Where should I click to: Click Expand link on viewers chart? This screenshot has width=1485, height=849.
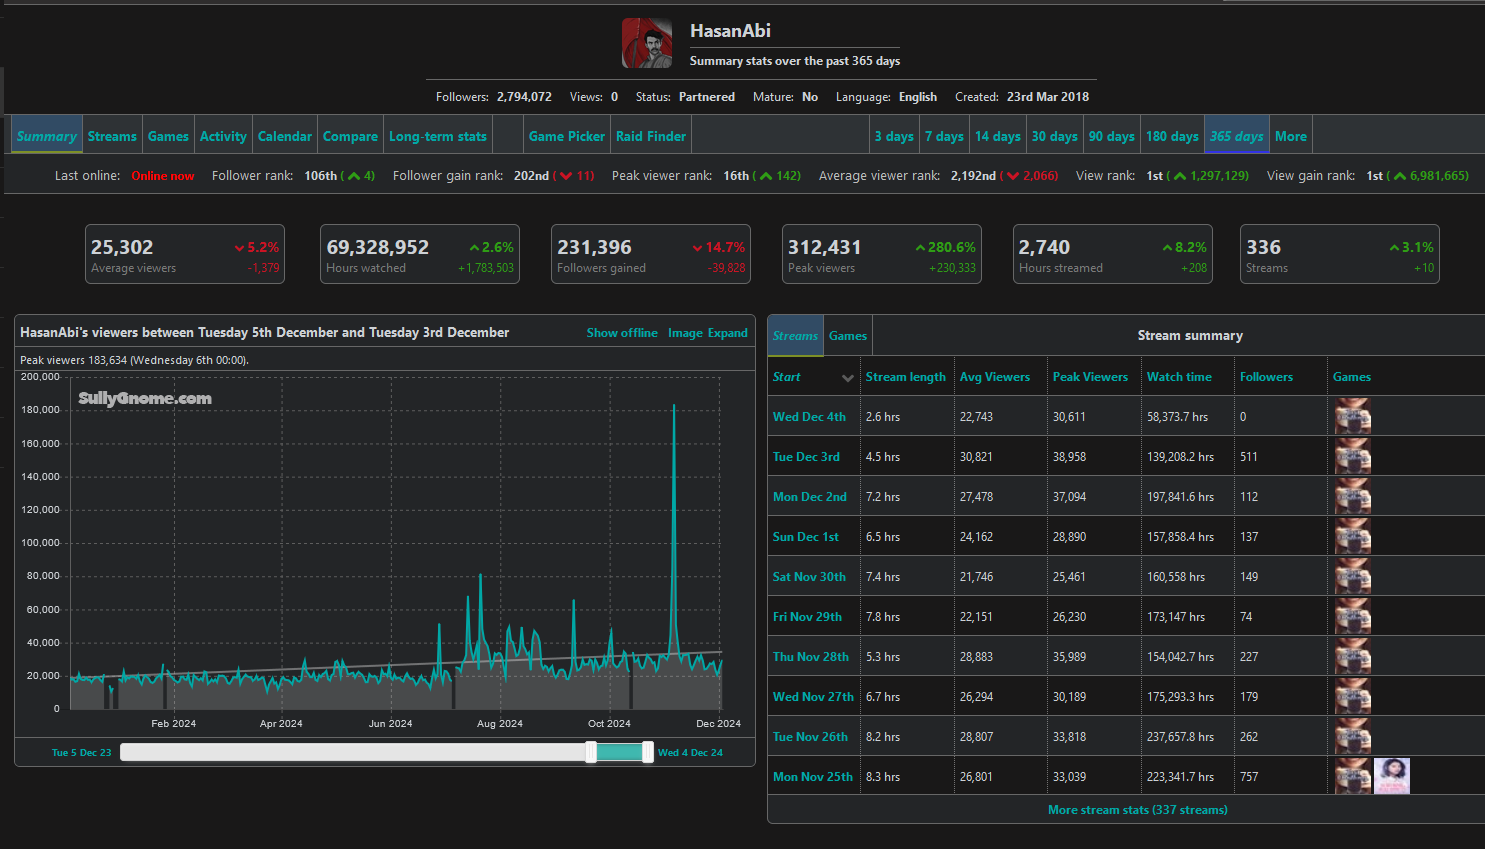pos(728,333)
